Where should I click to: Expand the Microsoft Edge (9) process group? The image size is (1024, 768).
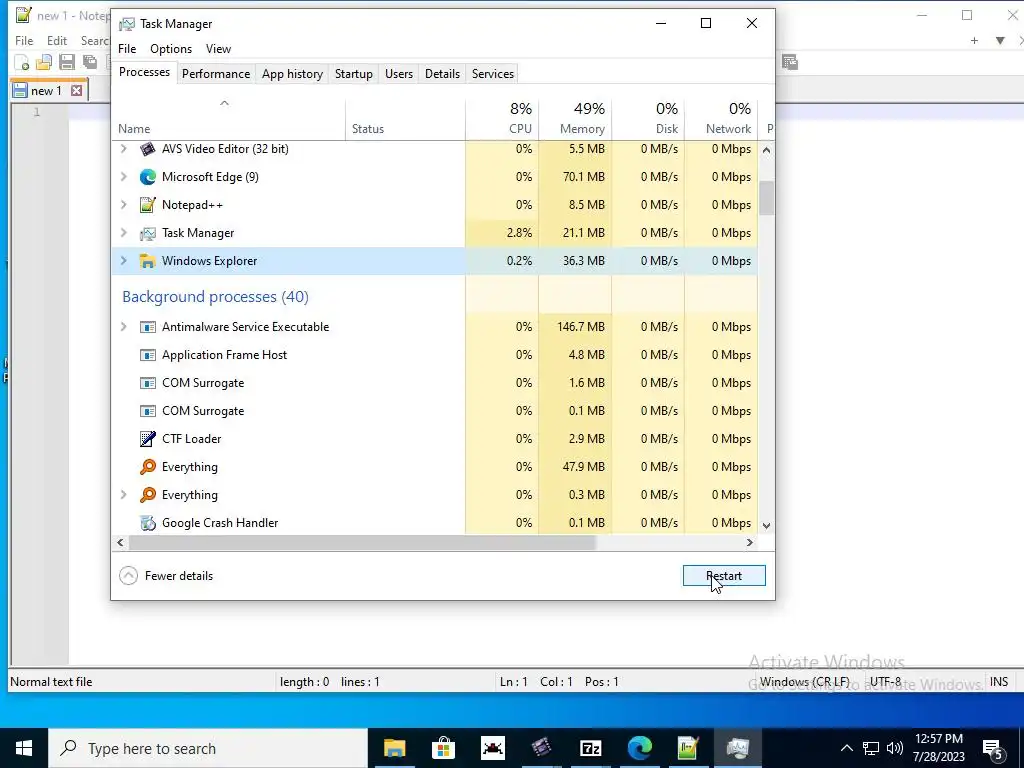click(123, 177)
